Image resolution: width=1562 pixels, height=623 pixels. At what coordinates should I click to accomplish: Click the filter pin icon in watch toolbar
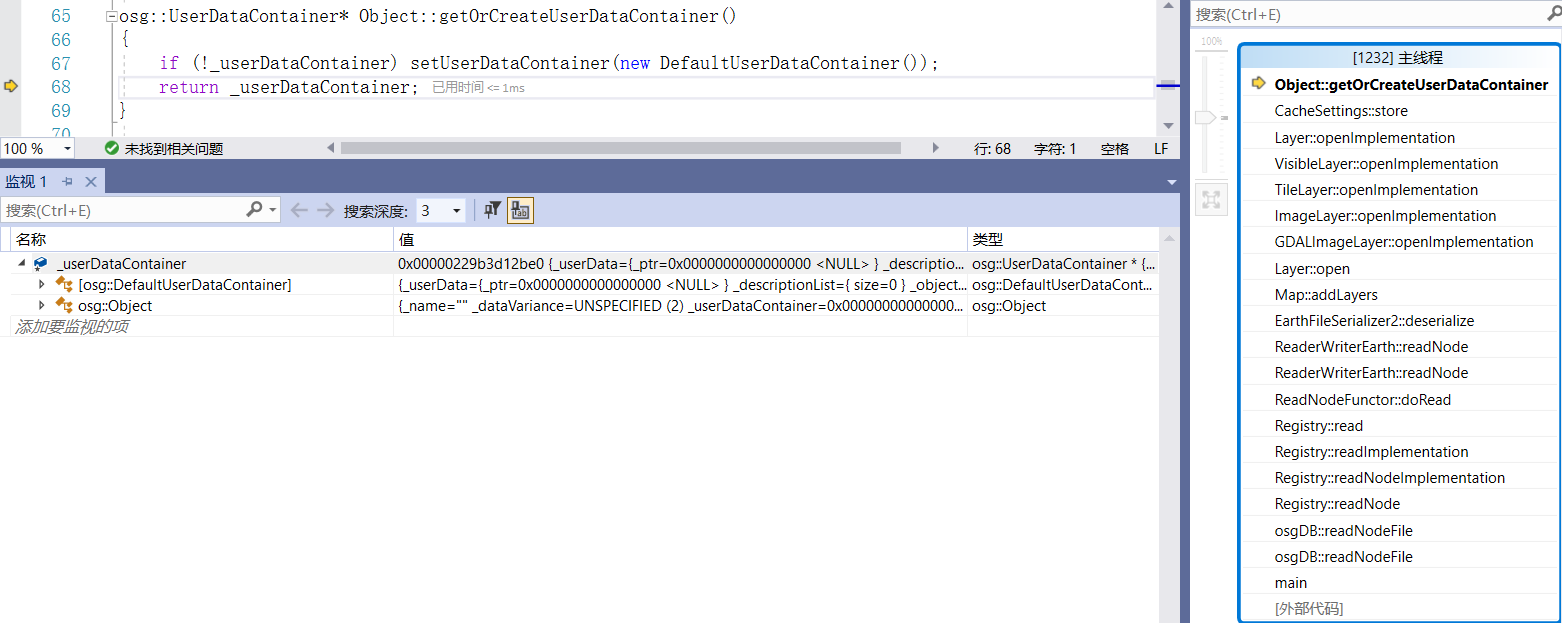pos(492,210)
